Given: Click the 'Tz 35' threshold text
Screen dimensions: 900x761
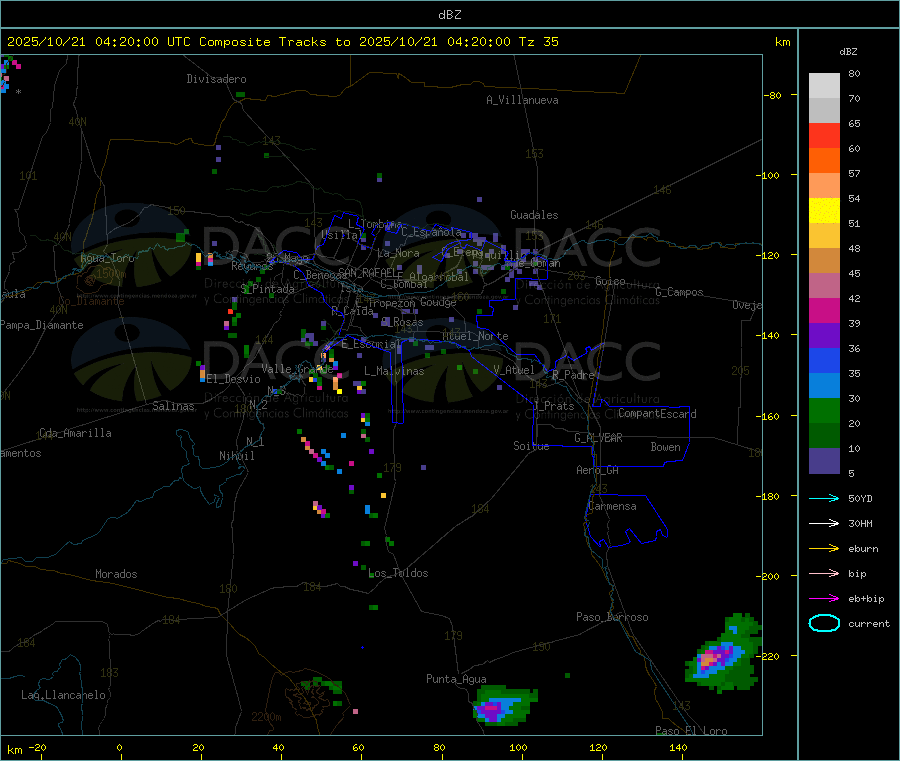Looking at the screenshot, I should 538,42.
